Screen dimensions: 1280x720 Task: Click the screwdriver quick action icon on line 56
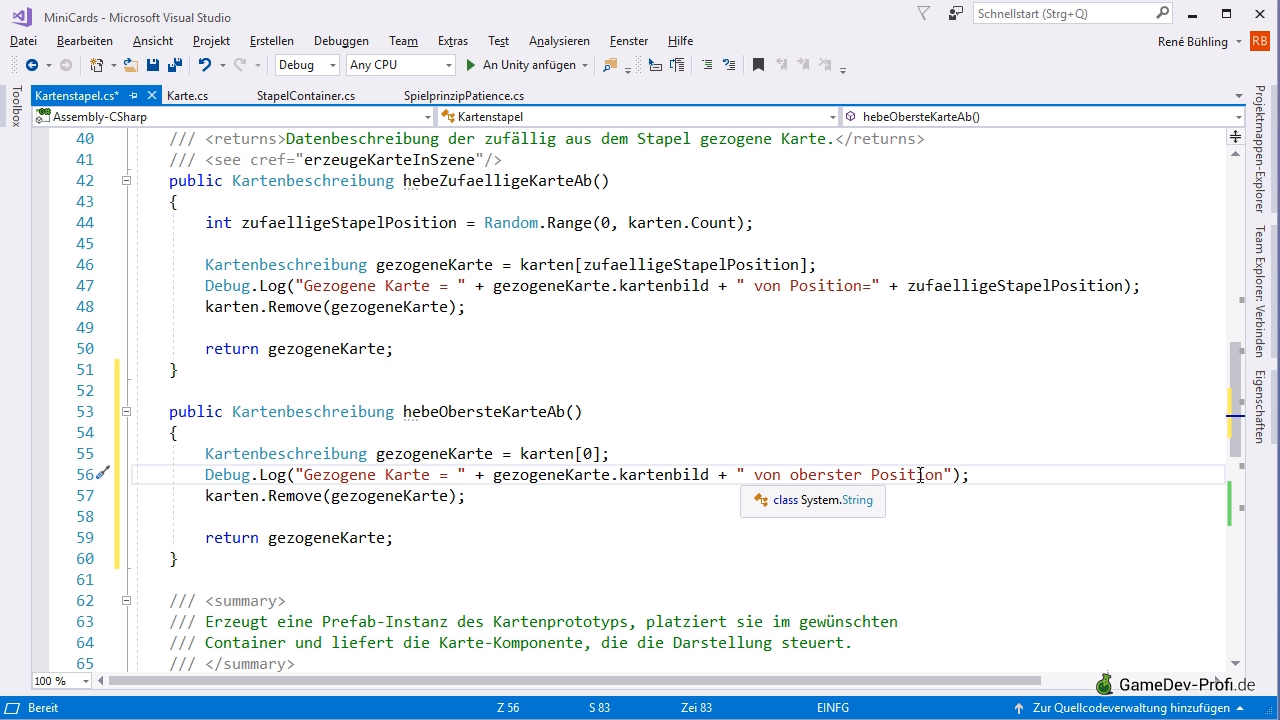tap(103, 474)
